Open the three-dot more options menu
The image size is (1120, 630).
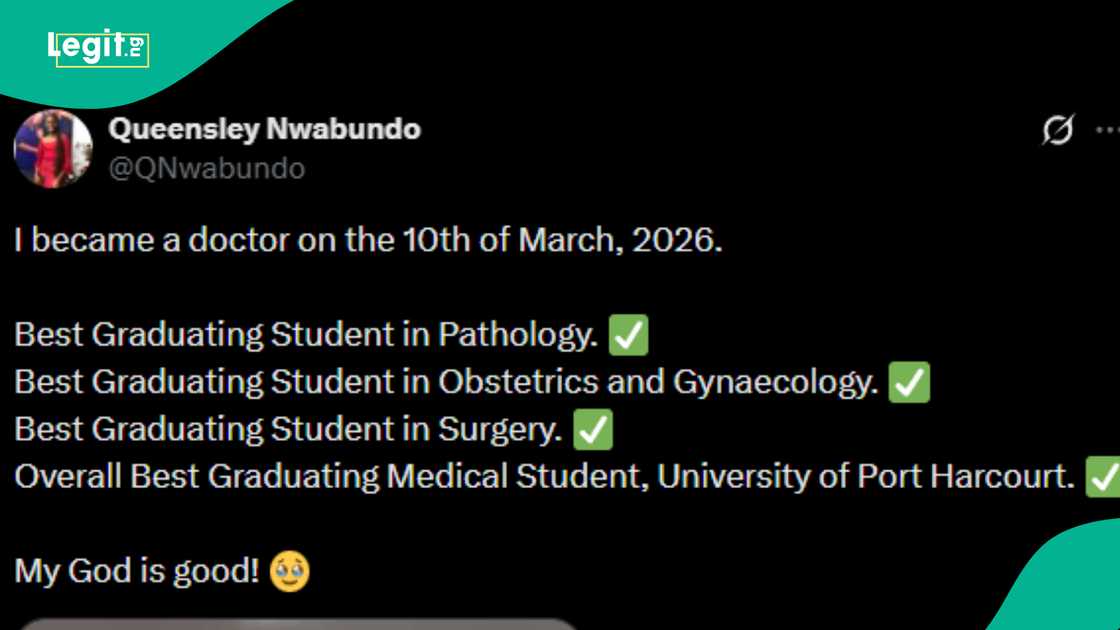point(1107,130)
